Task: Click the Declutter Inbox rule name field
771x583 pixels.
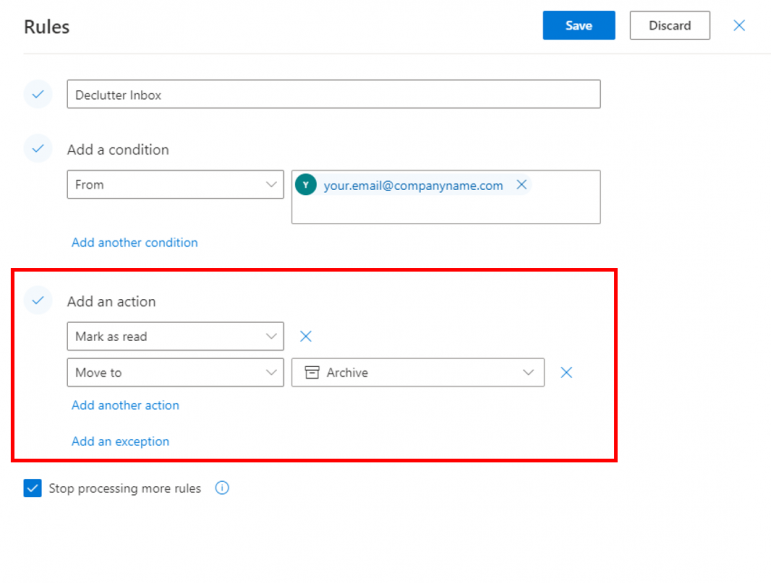Action: click(x=333, y=95)
